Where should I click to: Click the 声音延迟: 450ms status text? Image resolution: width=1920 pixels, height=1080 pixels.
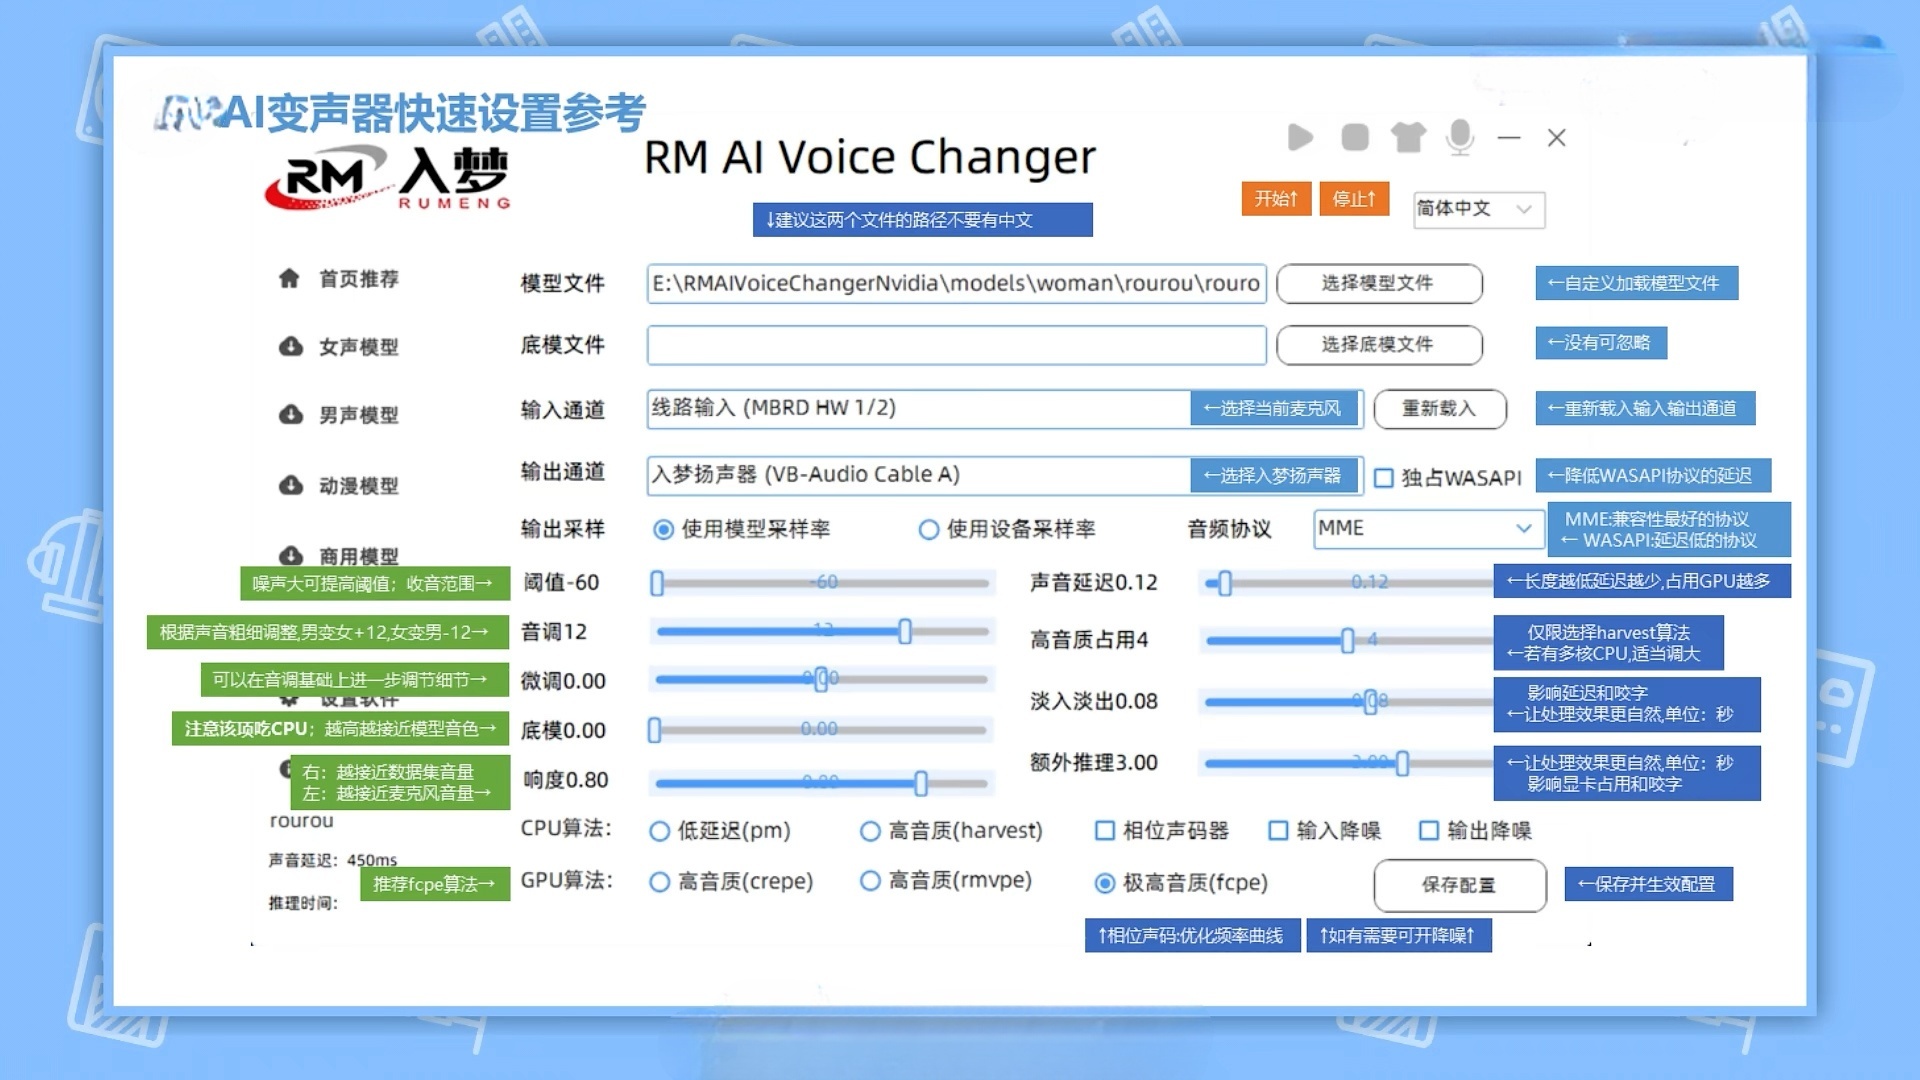coord(332,860)
